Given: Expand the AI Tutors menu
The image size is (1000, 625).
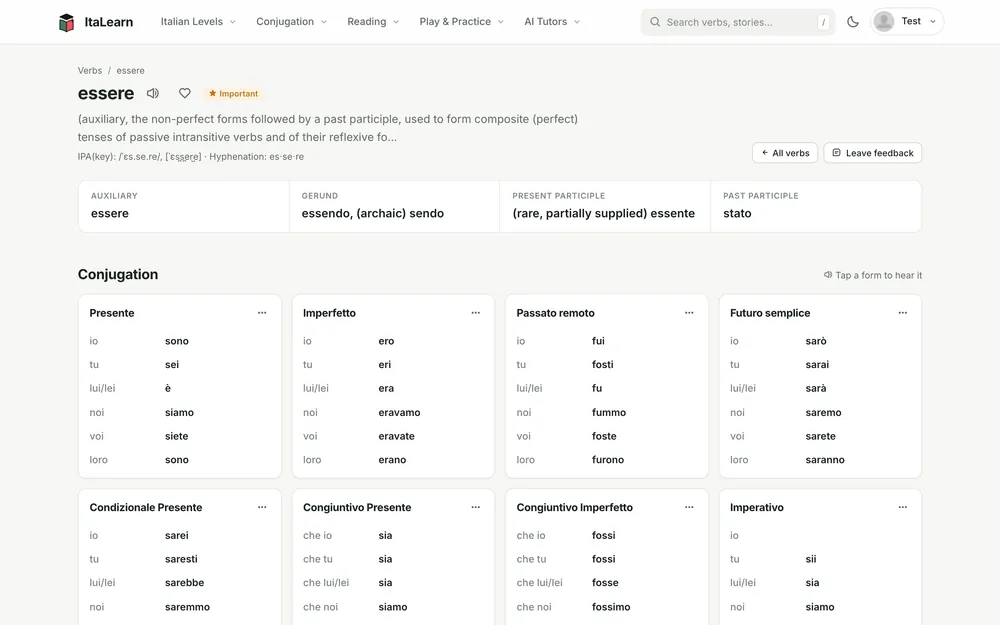Looking at the screenshot, I should 552,22.
